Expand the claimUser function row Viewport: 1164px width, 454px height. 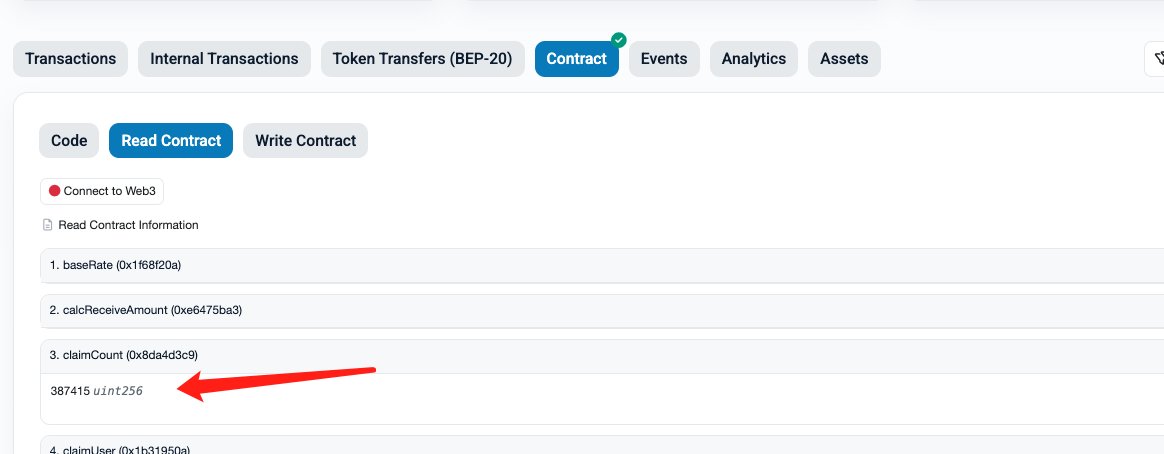click(x=602, y=447)
